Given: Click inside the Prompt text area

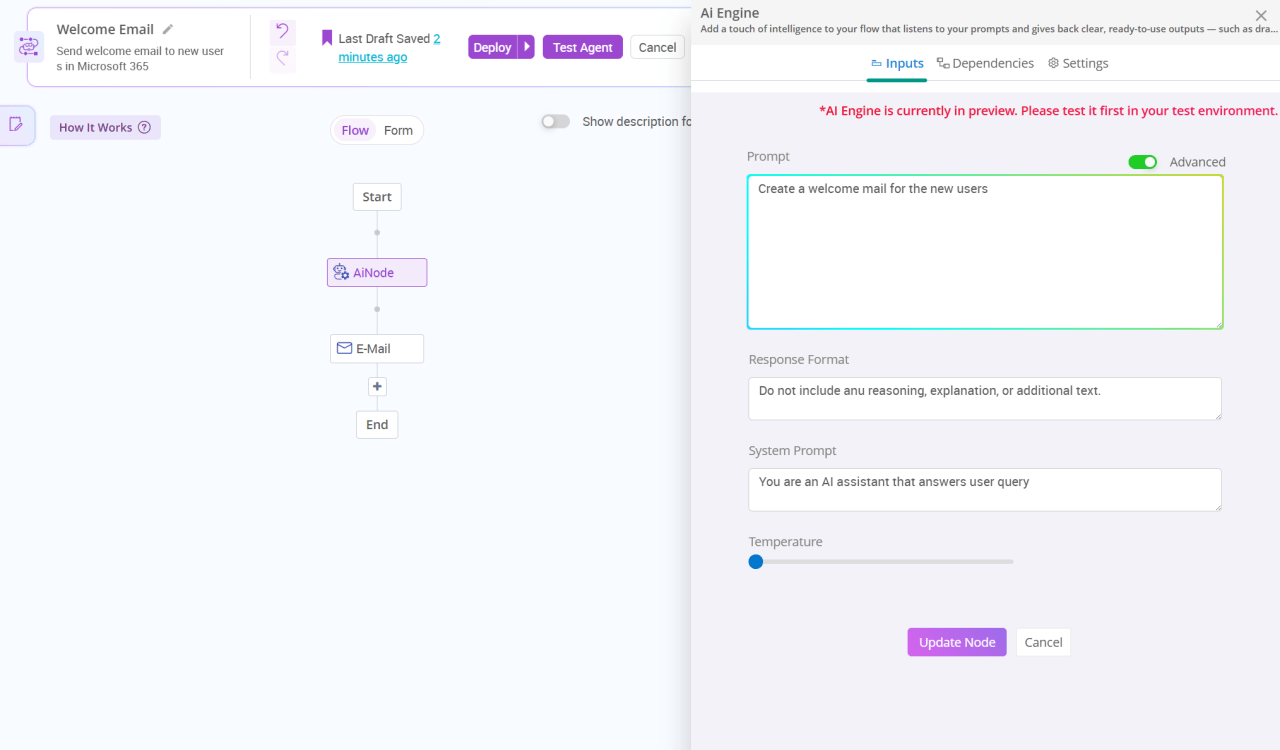Looking at the screenshot, I should point(985,250).
